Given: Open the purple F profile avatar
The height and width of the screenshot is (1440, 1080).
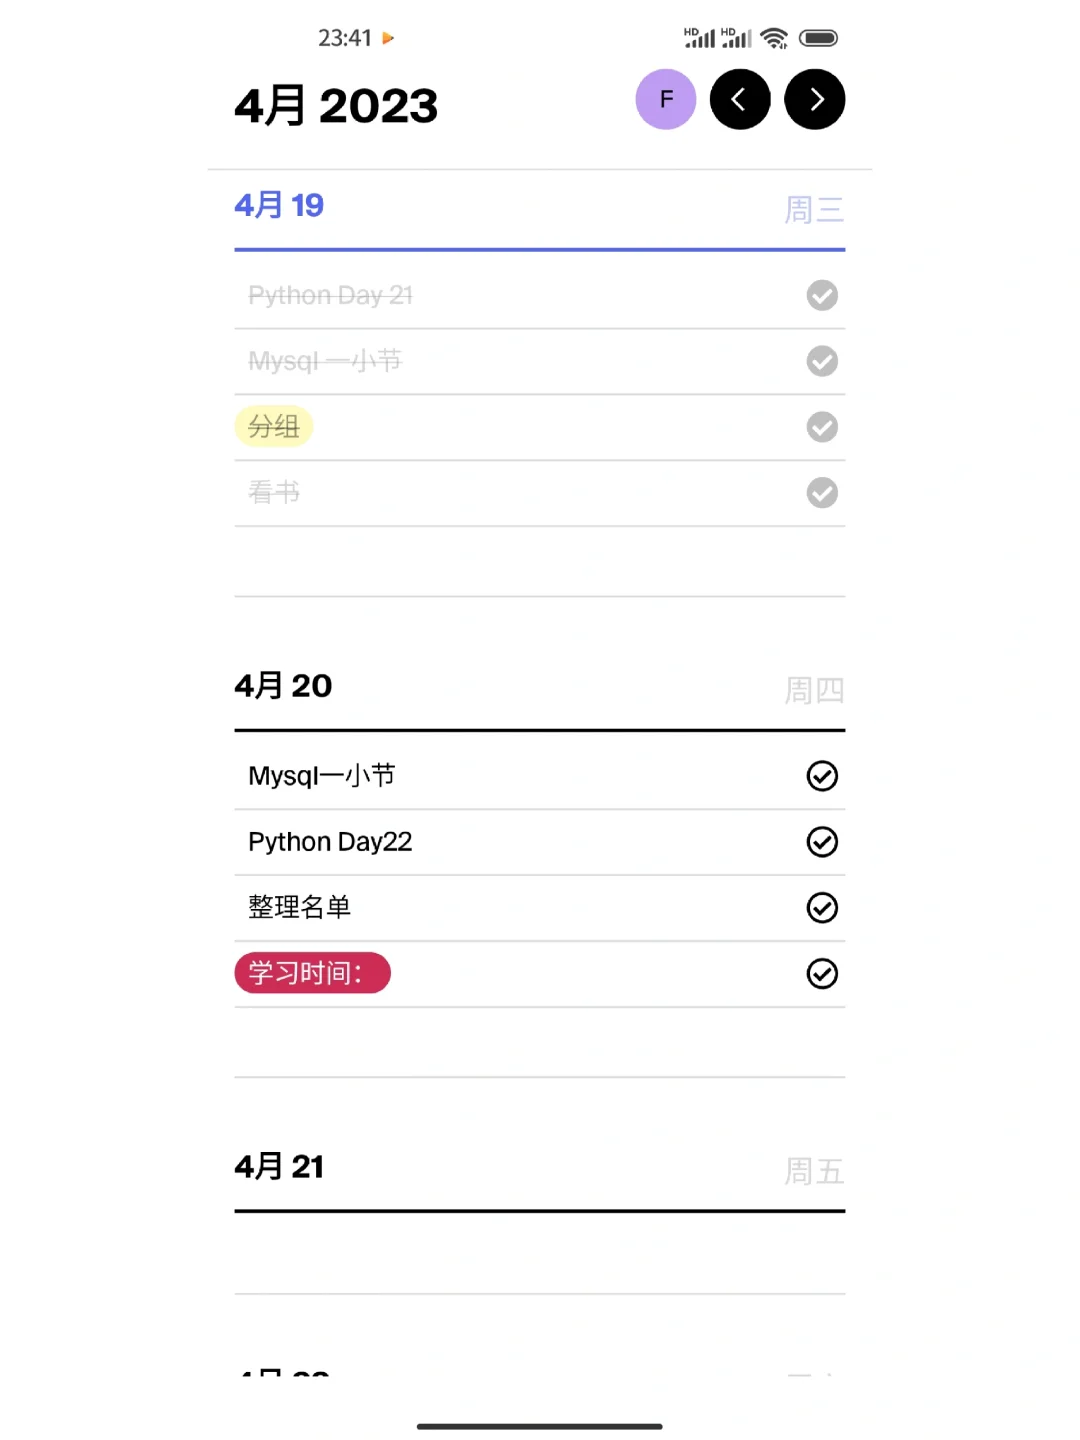Looking at the screenshot, I should (665, 100).
